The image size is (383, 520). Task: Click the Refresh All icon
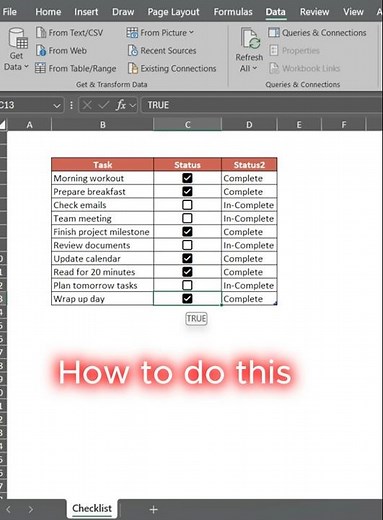250,39
